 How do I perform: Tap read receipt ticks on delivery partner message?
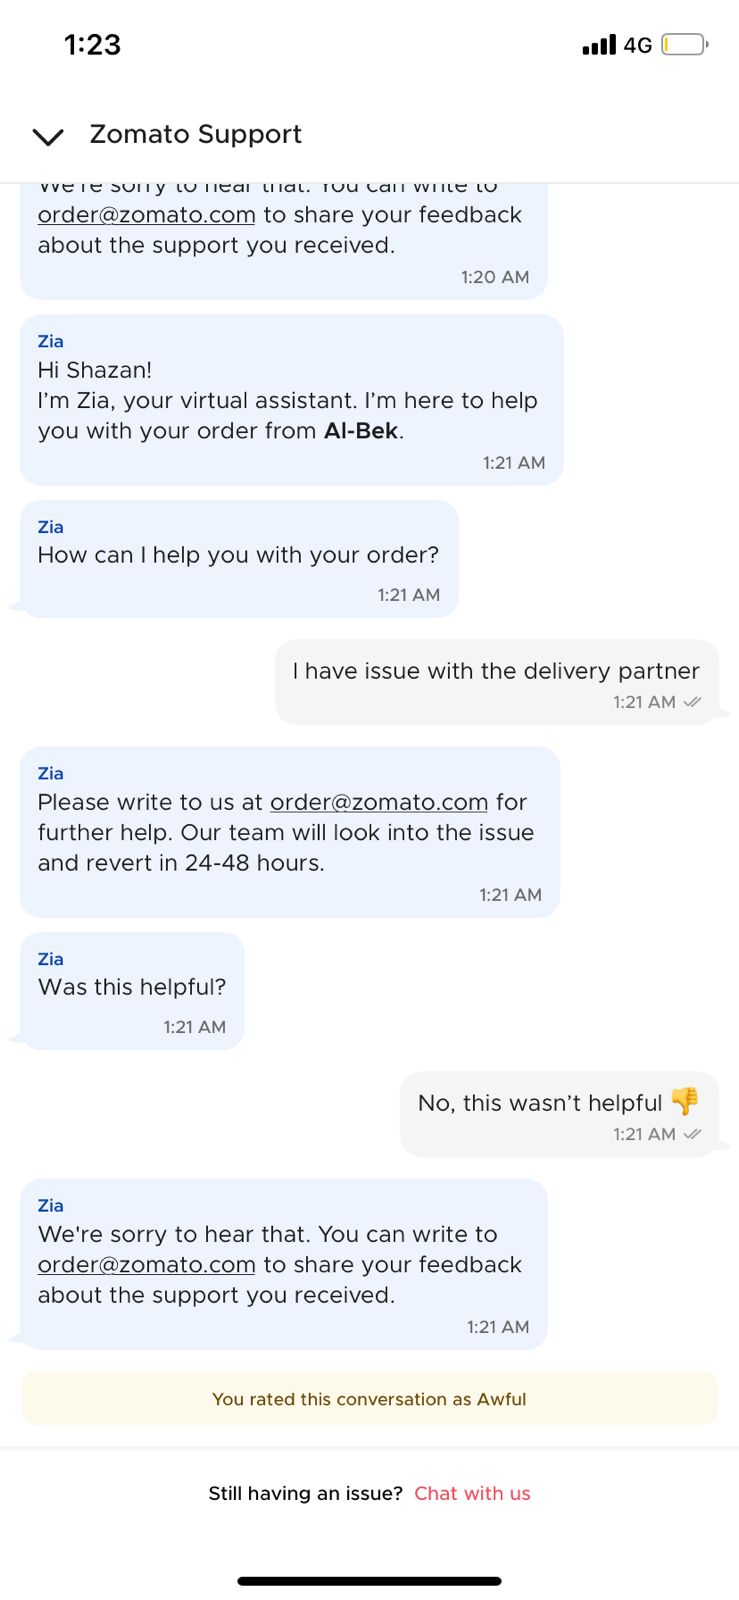(x=692, y=702)
